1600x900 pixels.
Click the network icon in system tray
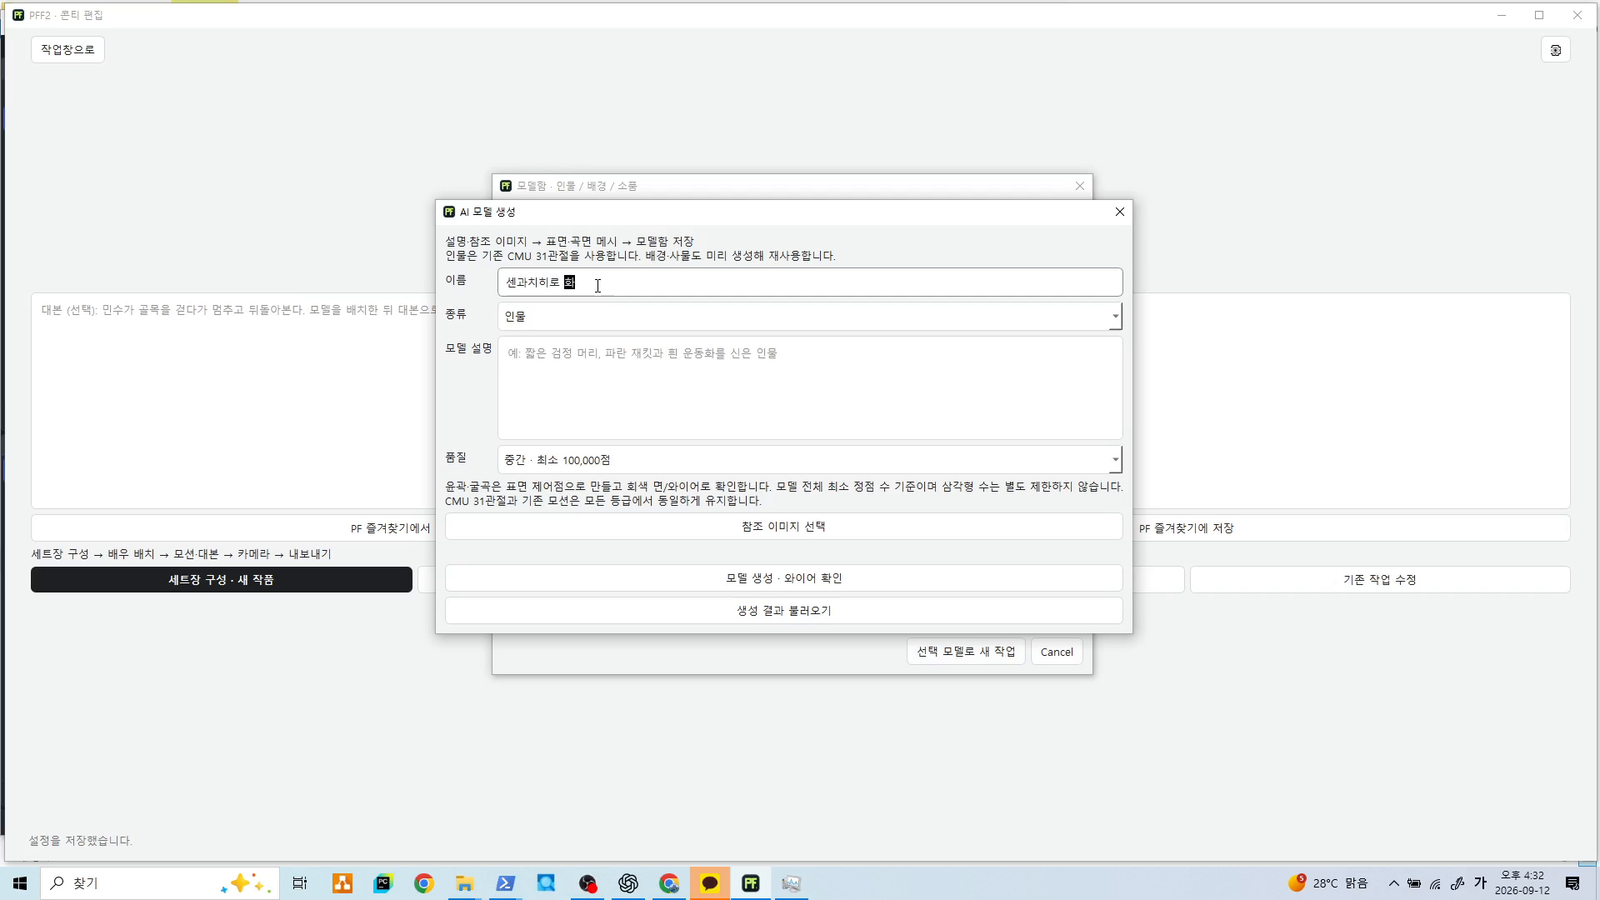(x=1435, y=883)
